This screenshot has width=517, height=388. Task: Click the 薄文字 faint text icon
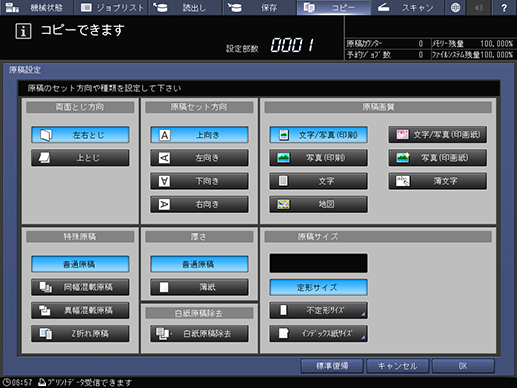pos(403,181)
